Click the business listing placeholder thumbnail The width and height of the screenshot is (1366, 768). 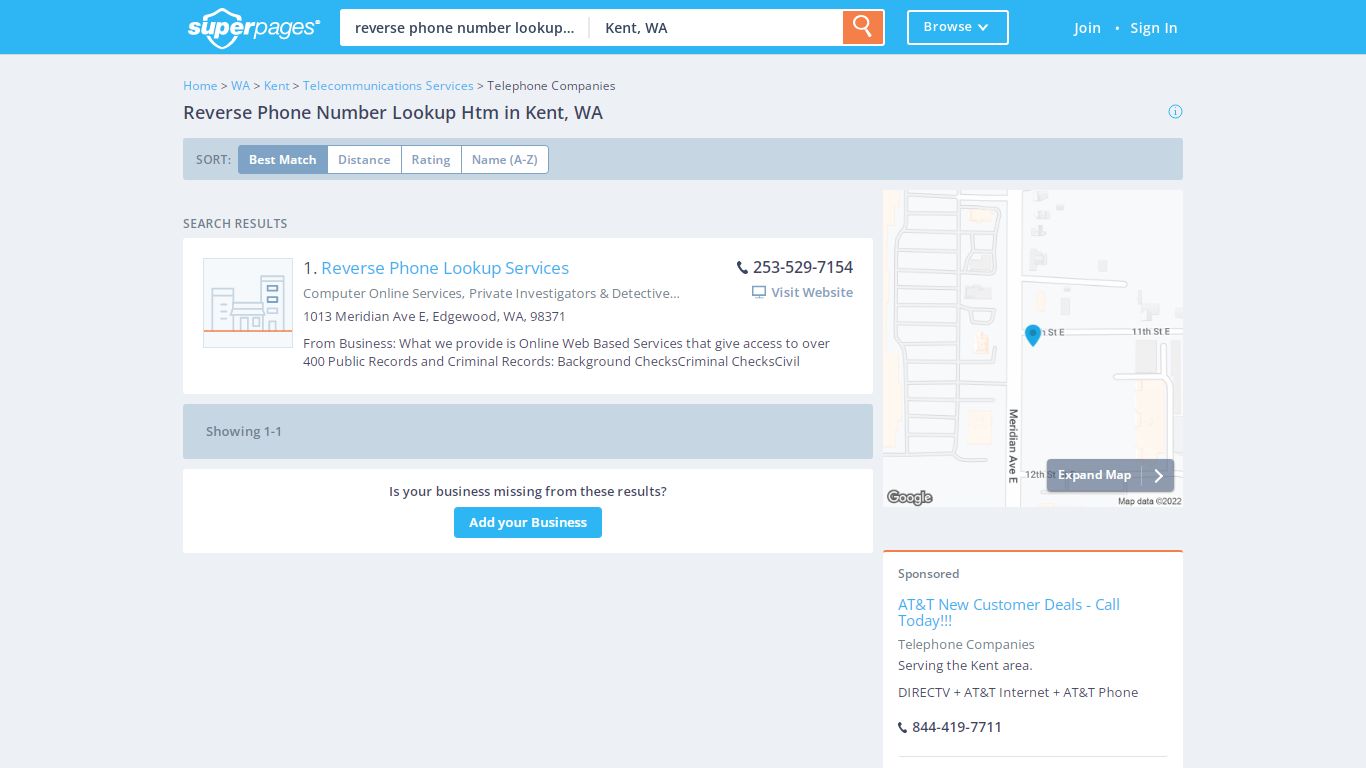pos(248,303)
